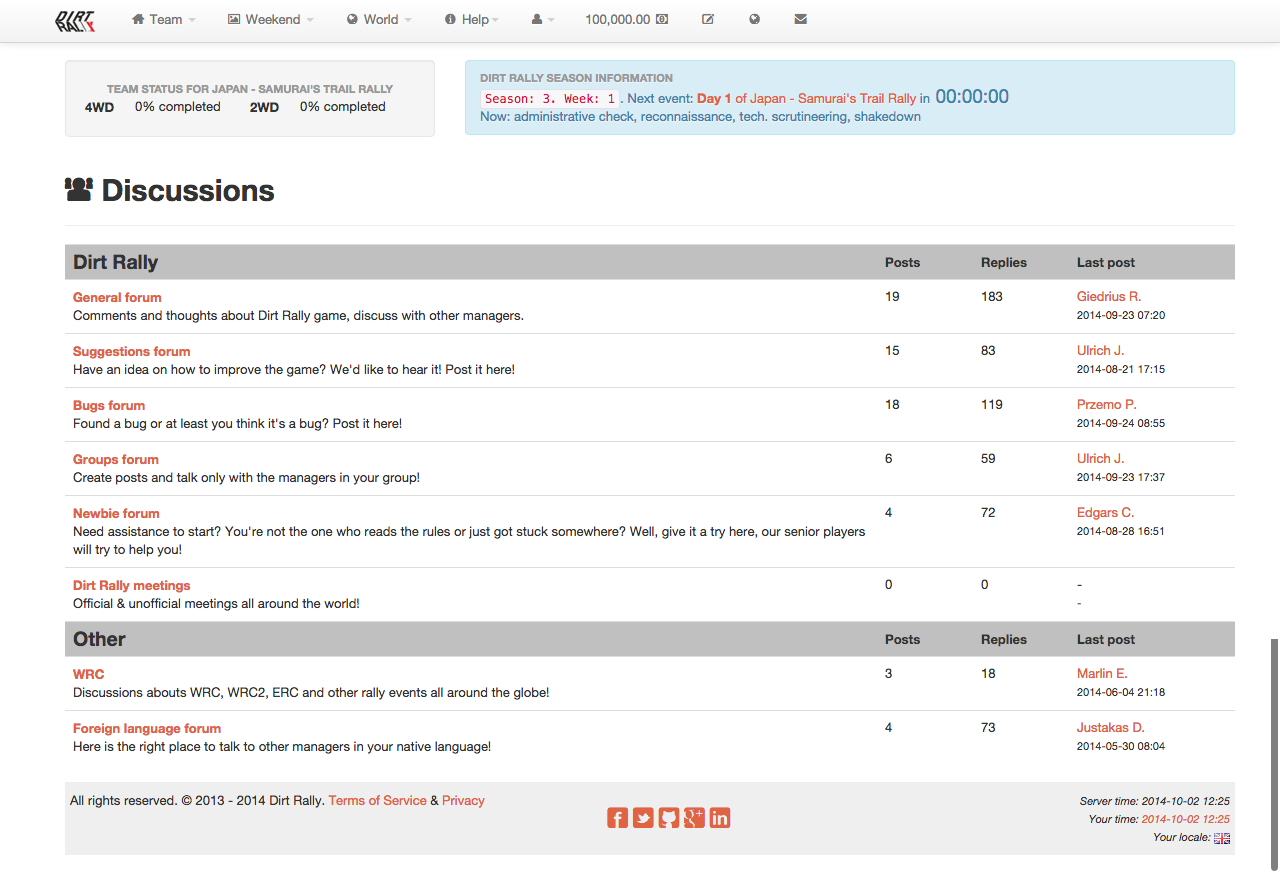Open the LinkedIn page icon
The width and height of the screenshot is (1280, 873).
click(720, 818)
